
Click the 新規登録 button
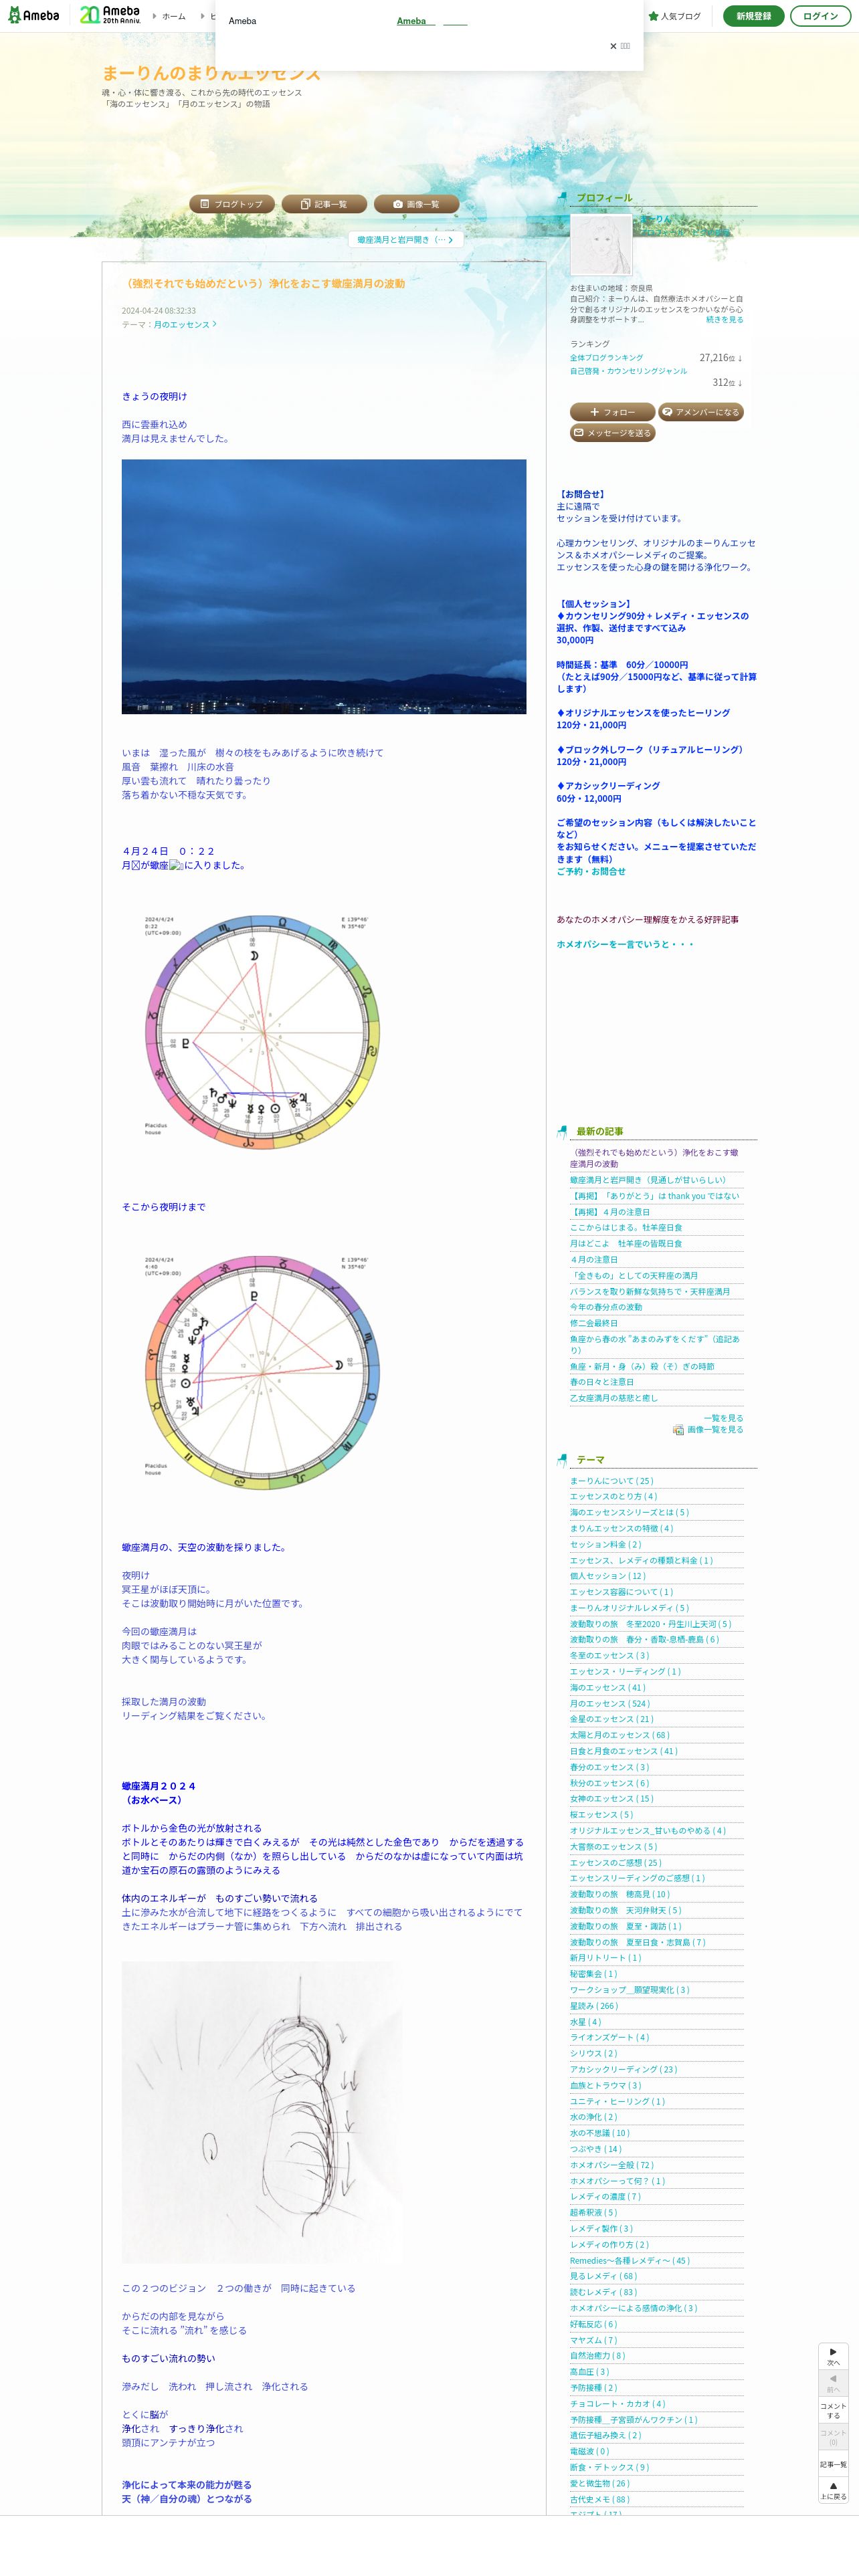coord(753,16)
